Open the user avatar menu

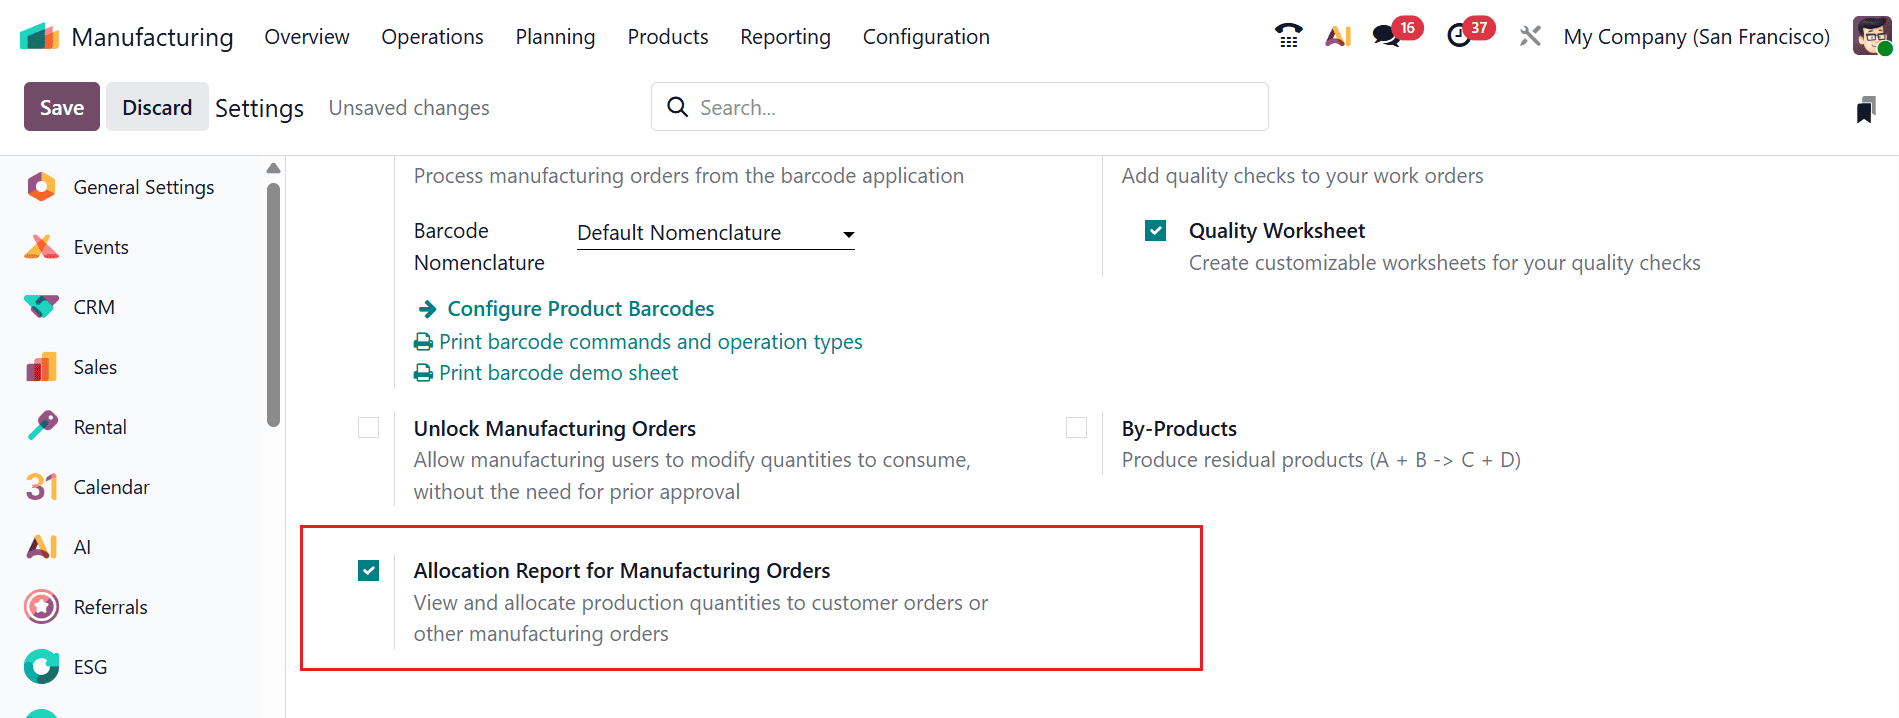coord(1872,36)
